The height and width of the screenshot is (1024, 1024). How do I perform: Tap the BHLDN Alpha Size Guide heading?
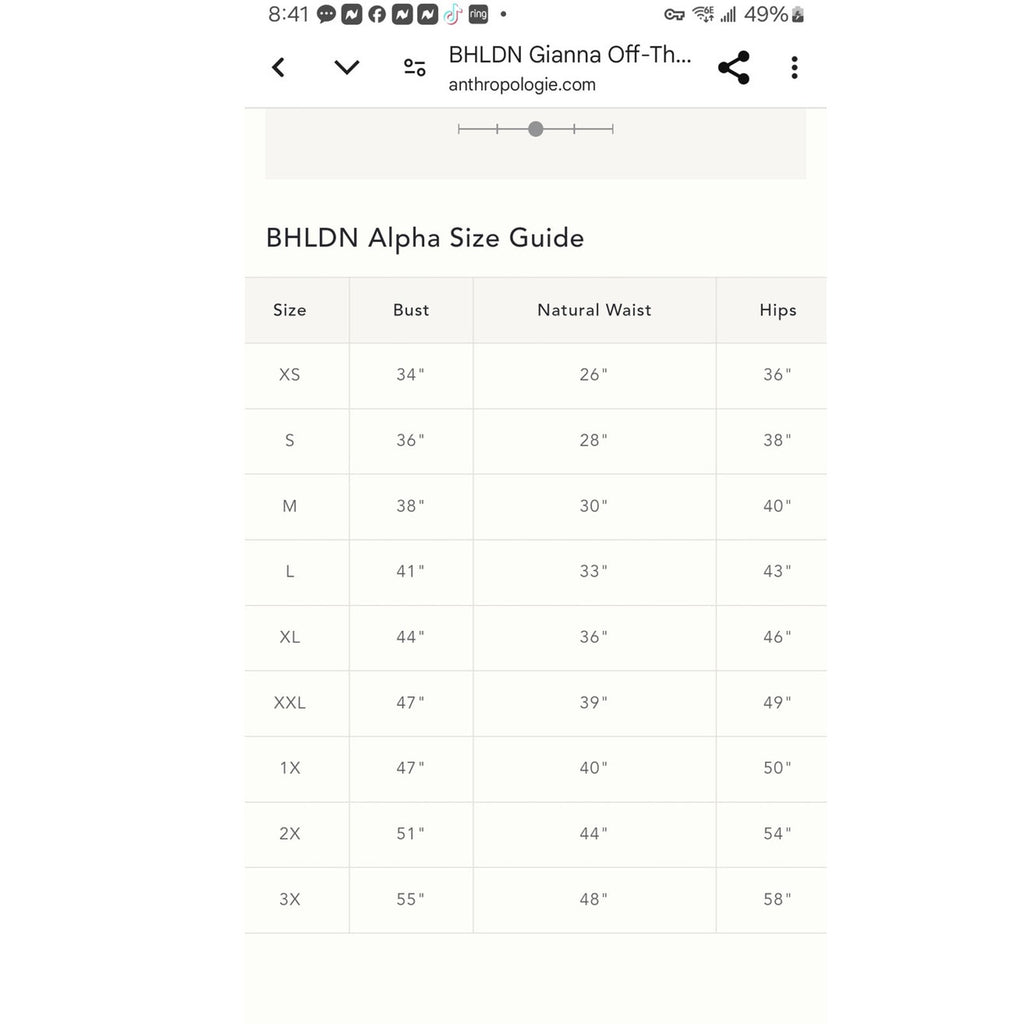(425, 238)
